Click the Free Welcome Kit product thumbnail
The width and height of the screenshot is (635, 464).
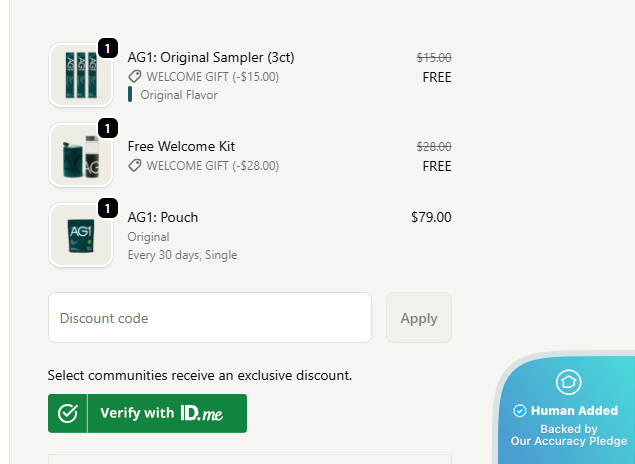click(80, 155)
